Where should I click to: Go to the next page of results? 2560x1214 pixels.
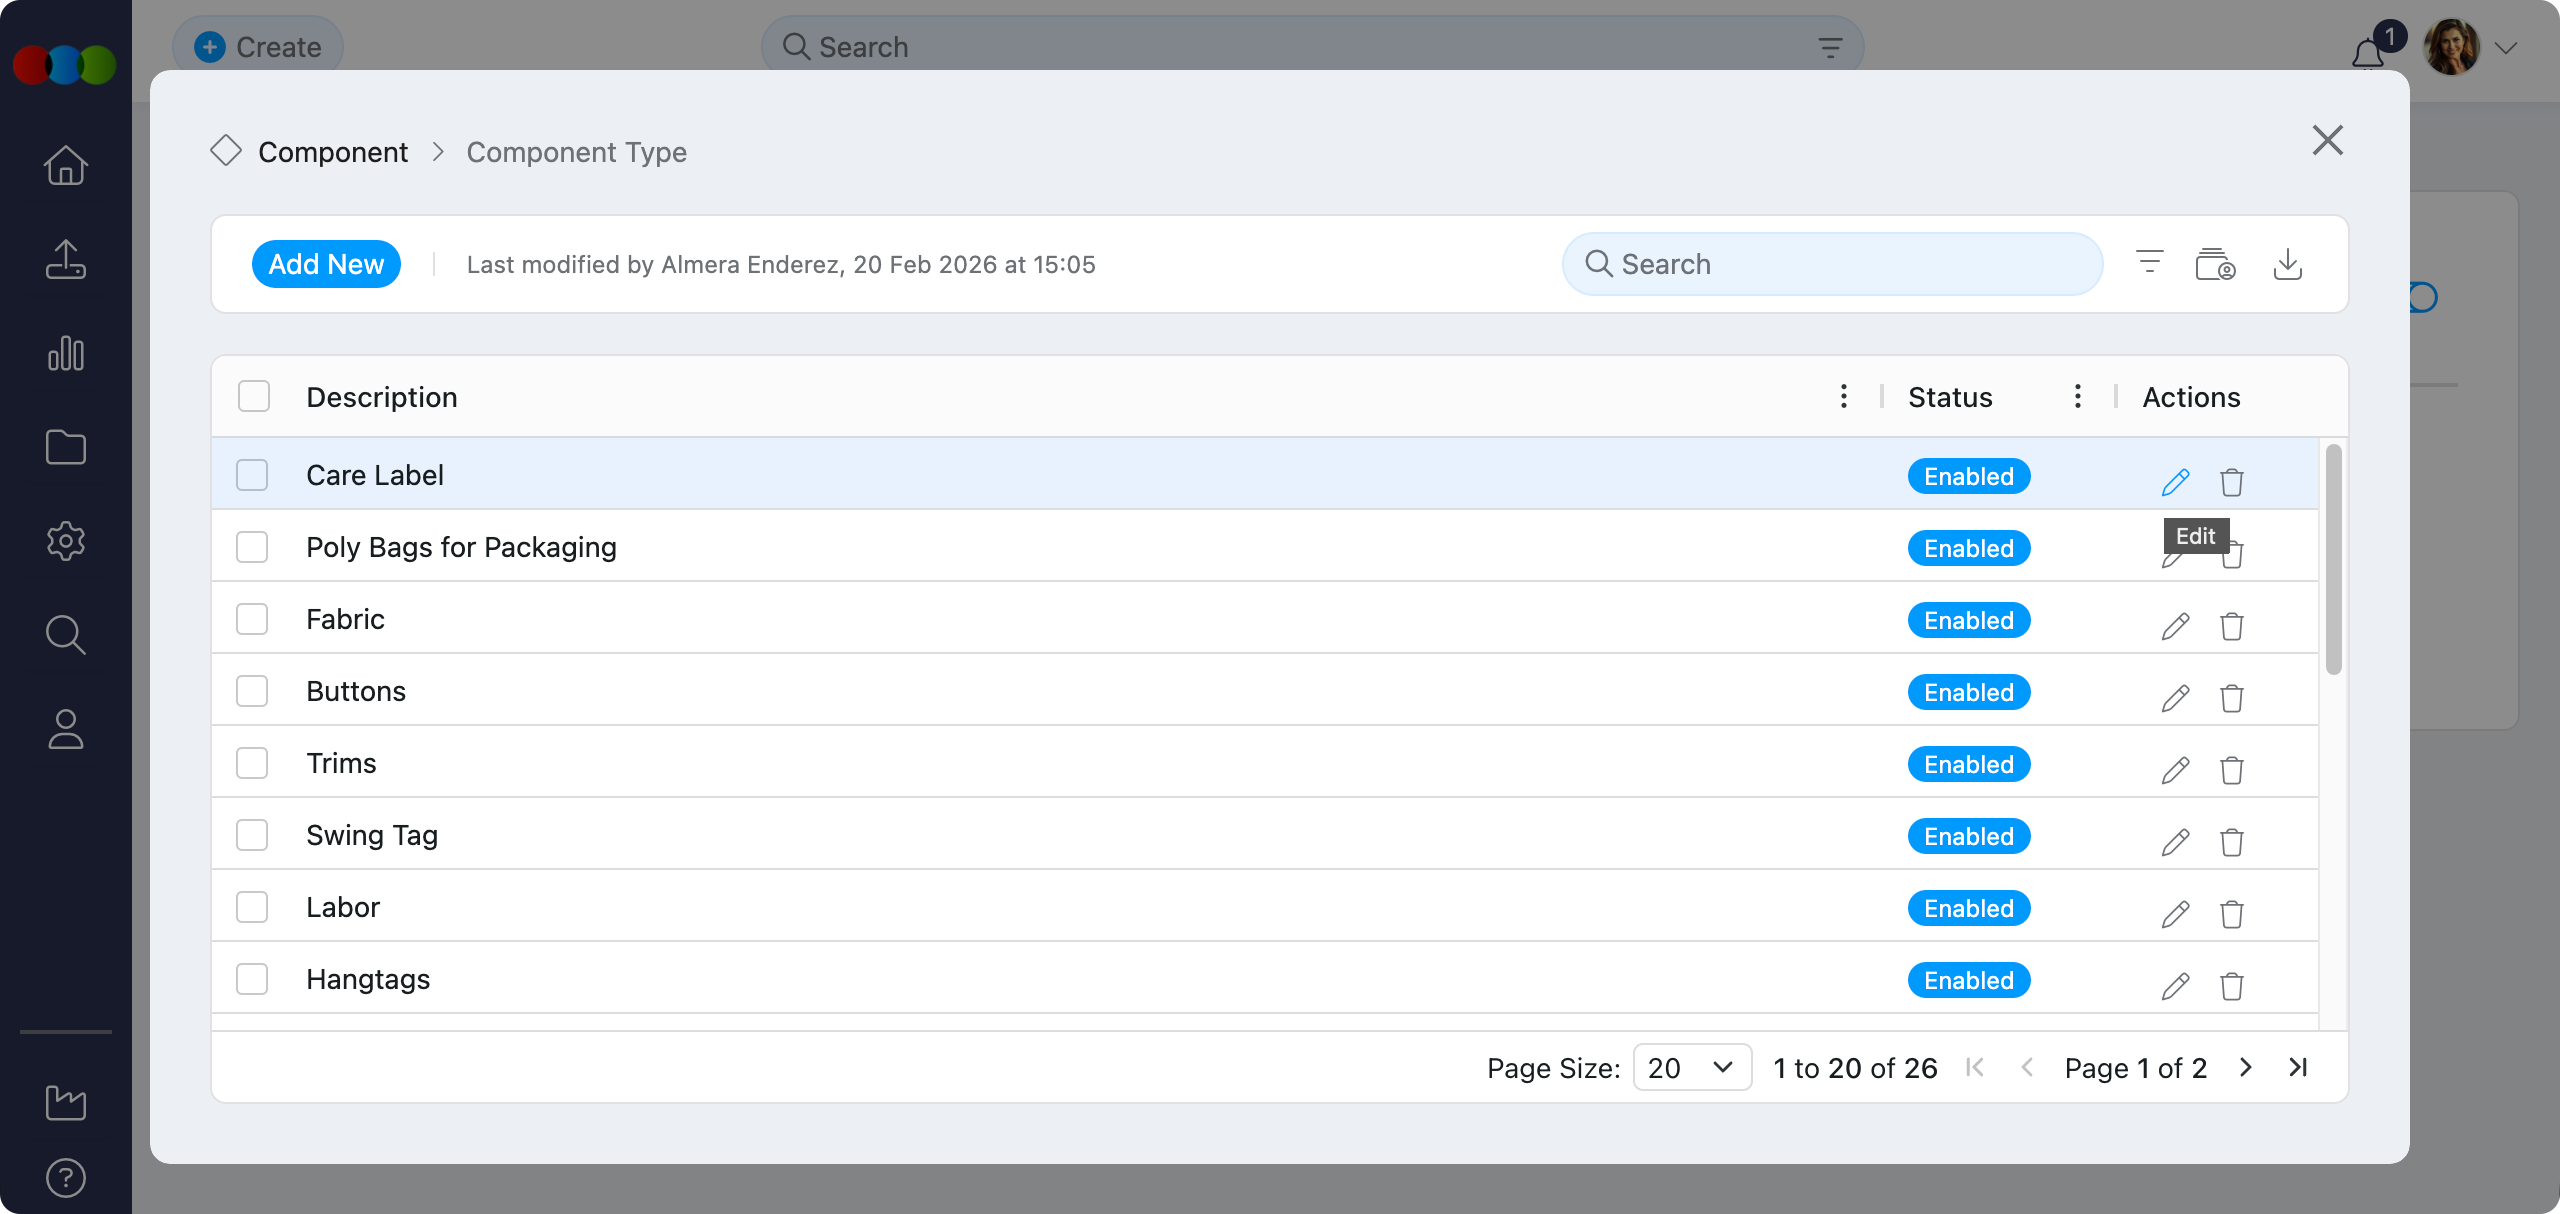point(2246,1067)
